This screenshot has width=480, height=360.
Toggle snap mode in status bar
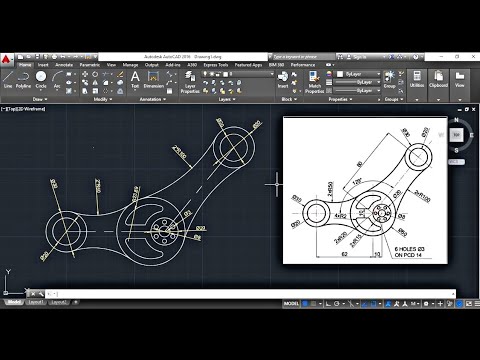pyautogui.click(x=313, y=304)
